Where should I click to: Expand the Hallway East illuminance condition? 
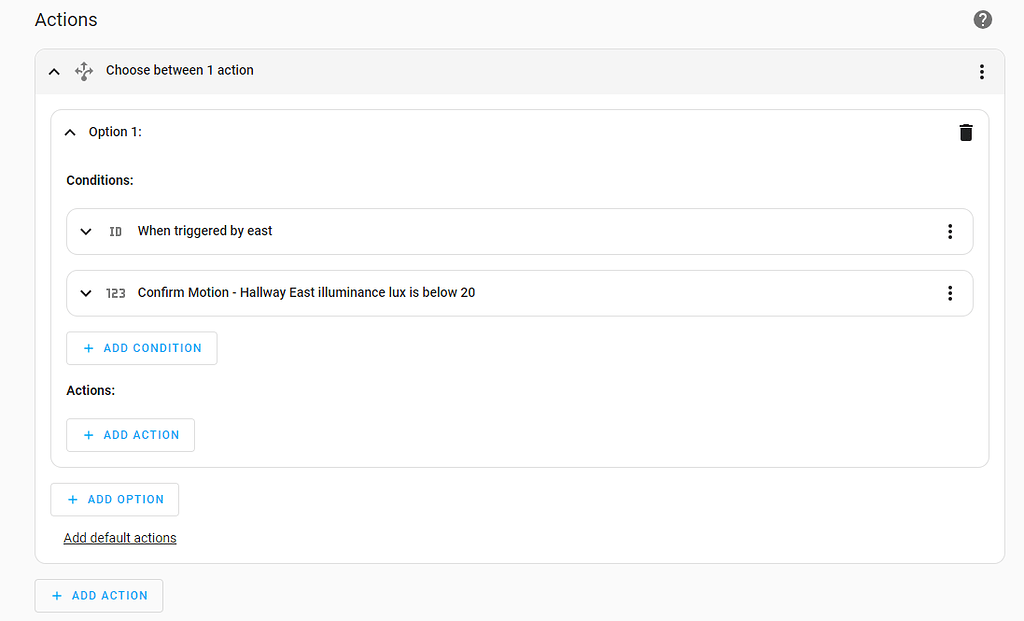[x=86, y=293]
